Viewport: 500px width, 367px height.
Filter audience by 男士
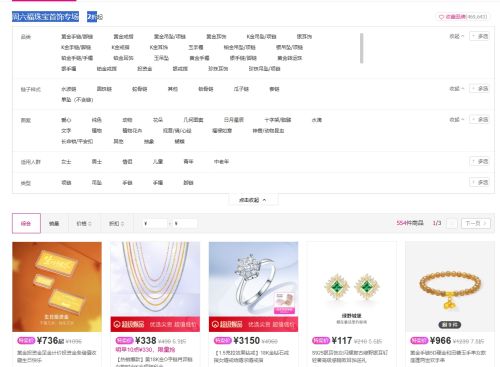click(x=97, y=162)
